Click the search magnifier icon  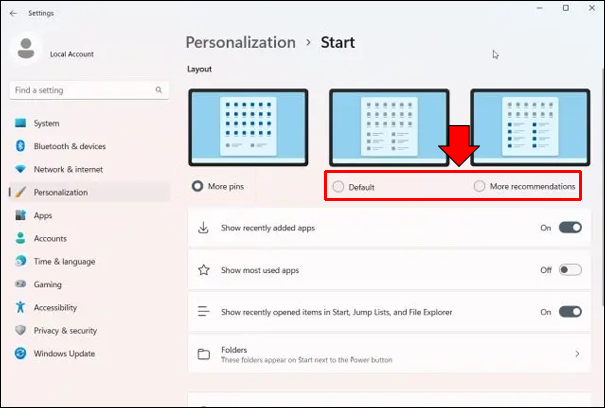point(159,90)
